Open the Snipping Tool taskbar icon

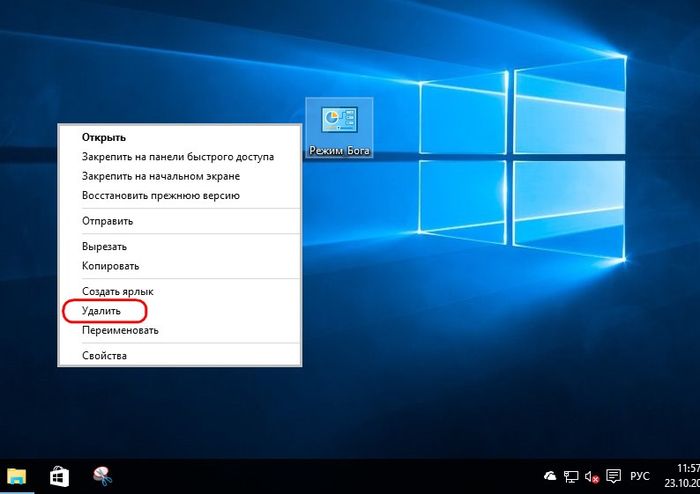point(101,475)
